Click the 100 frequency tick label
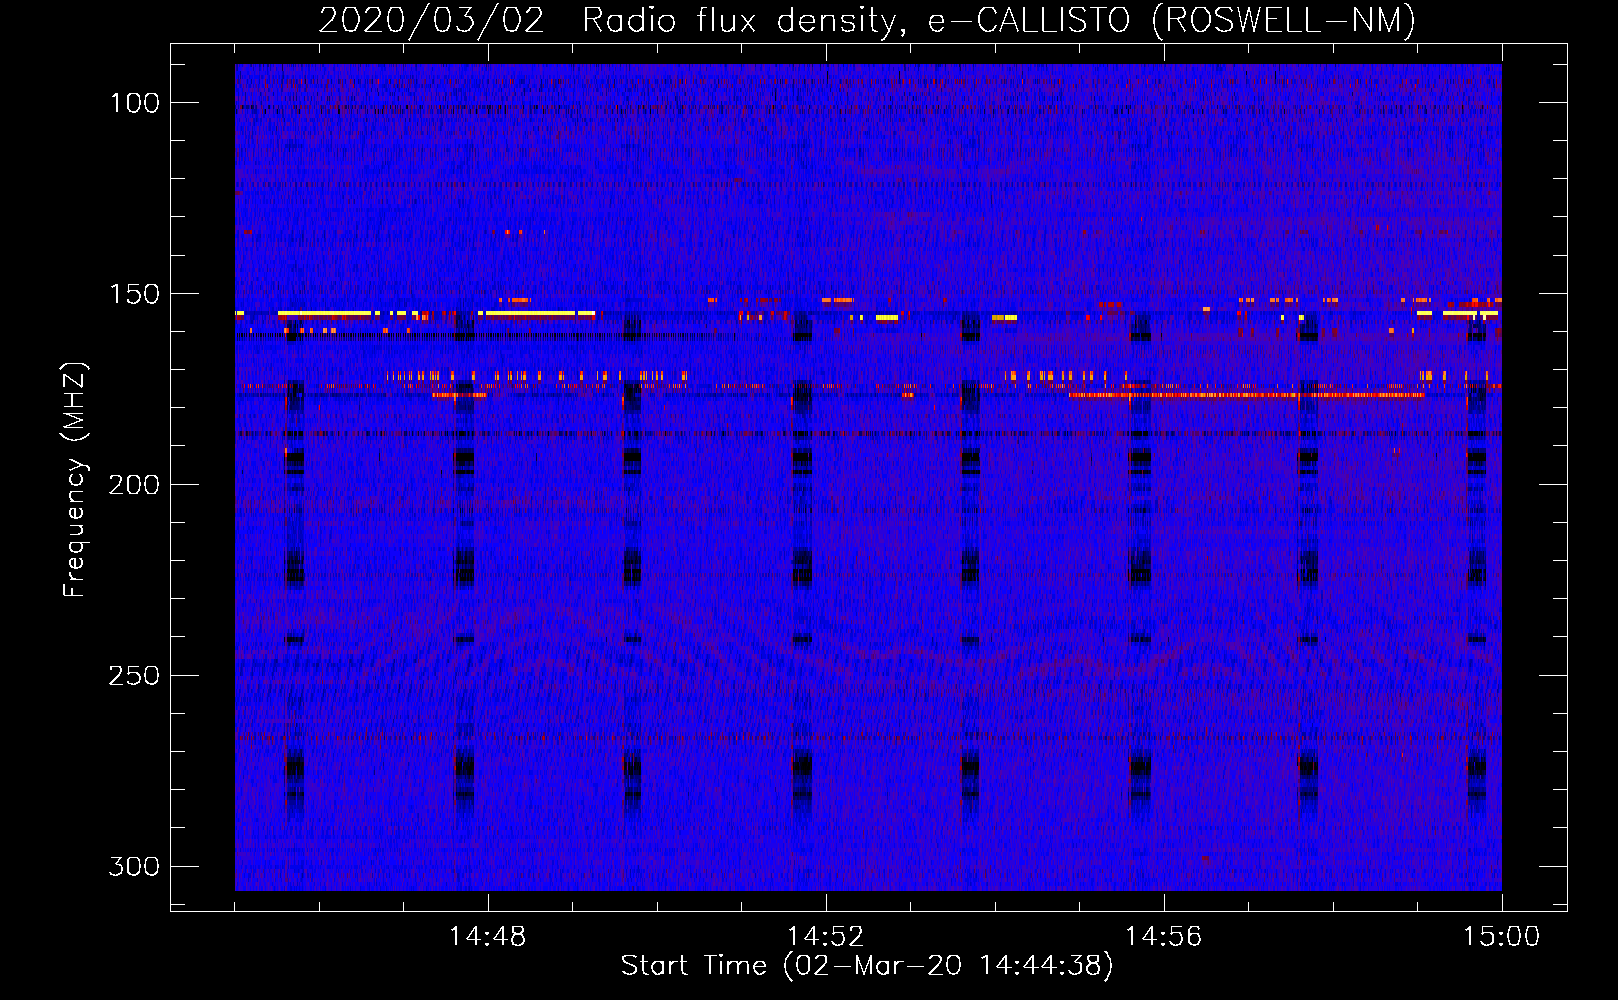1618x1000 pixels. (134, 103)
